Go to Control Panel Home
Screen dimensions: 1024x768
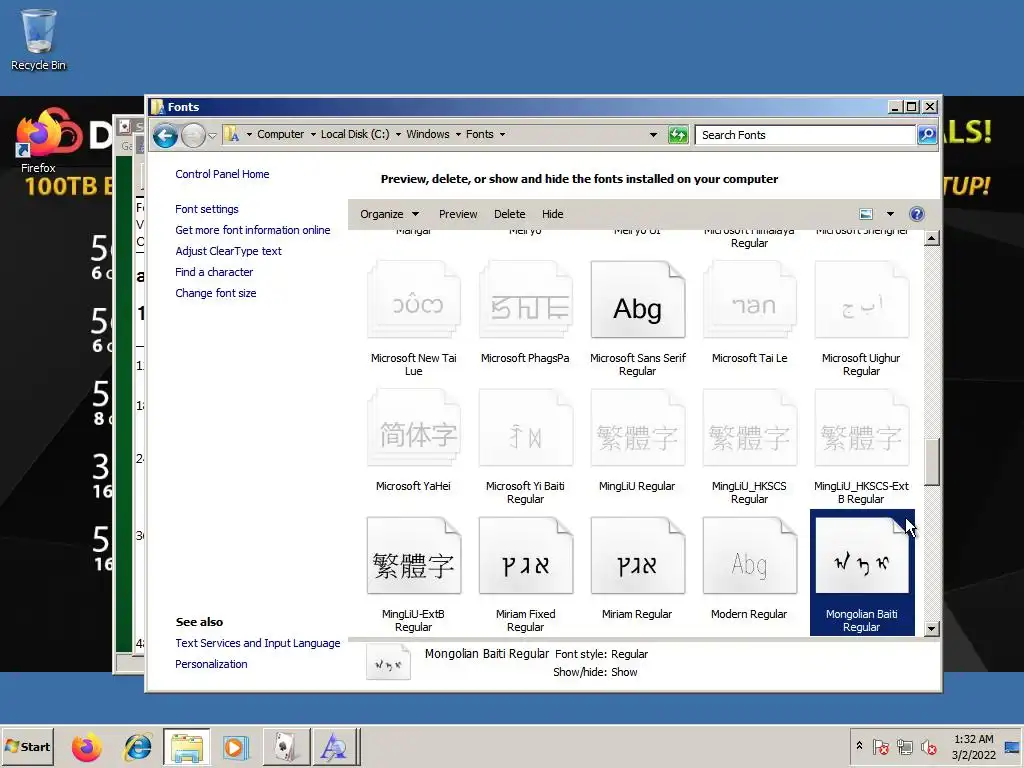[x=222, y=174]
